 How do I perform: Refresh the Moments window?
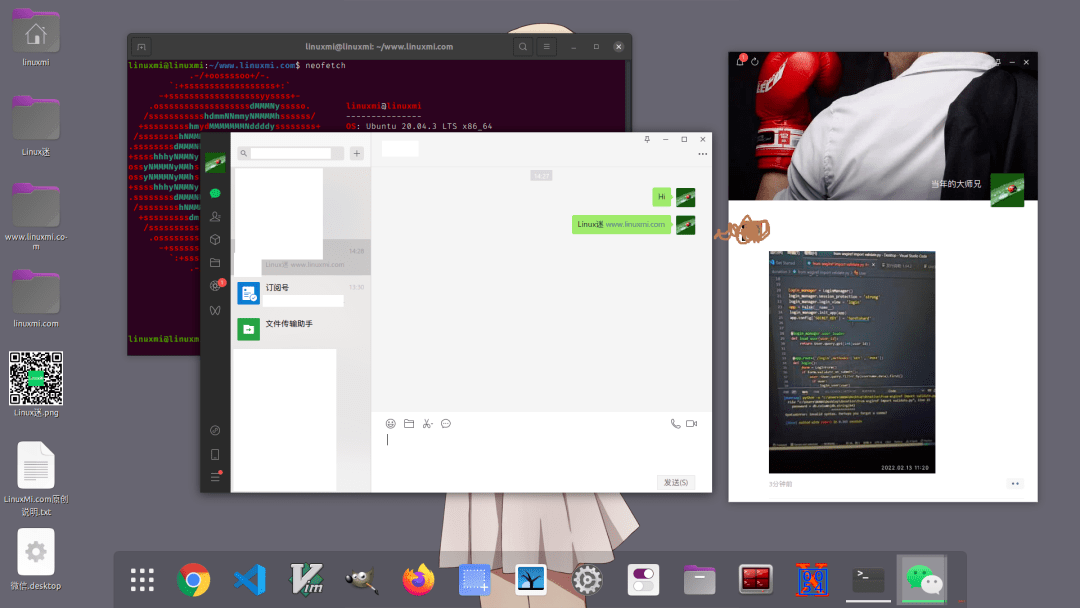point(755,62)
